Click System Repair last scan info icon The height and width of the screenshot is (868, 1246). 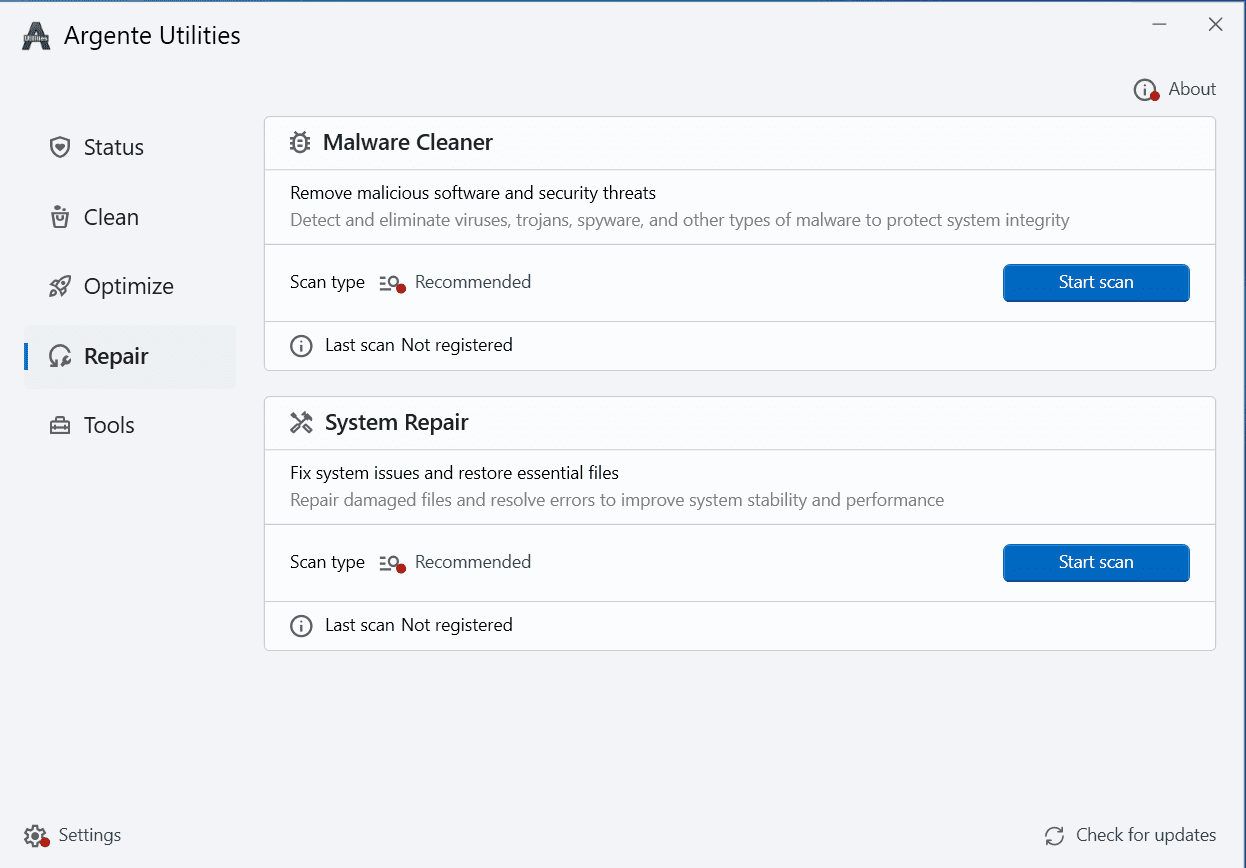(301, 626)
